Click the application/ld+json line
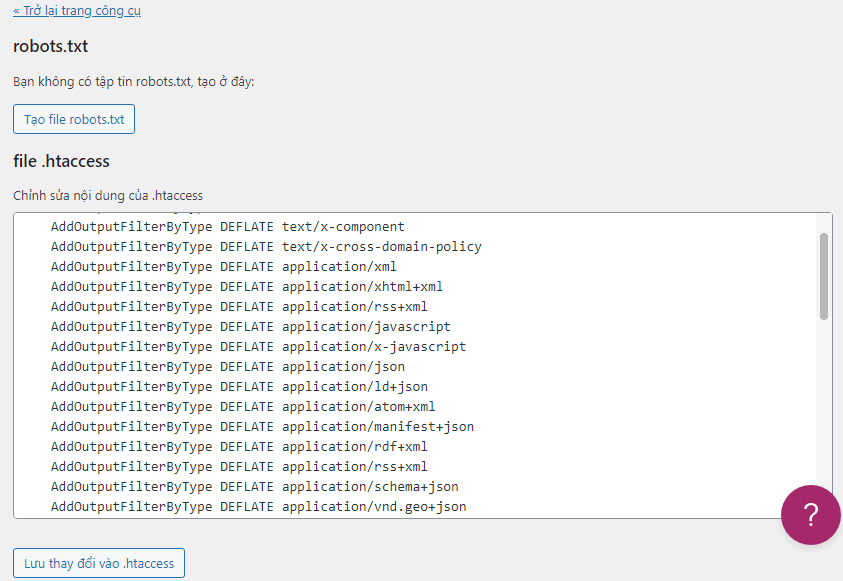Viewport: 843px width, 581px height. 239,387
